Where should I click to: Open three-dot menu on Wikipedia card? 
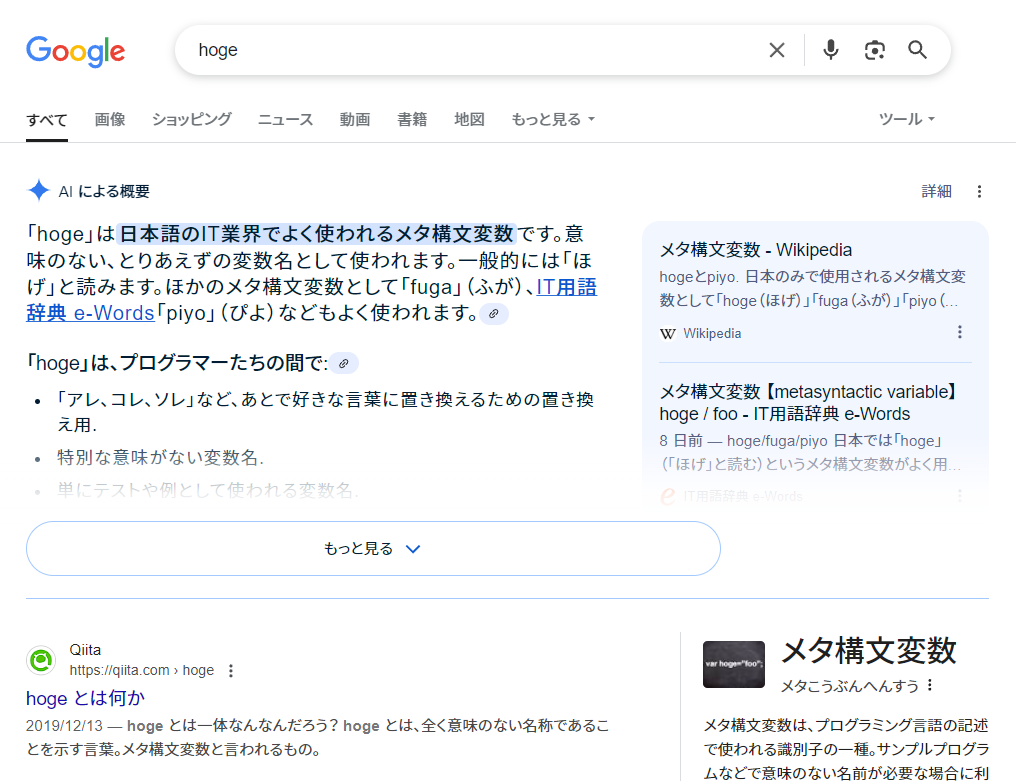[960, 332]
